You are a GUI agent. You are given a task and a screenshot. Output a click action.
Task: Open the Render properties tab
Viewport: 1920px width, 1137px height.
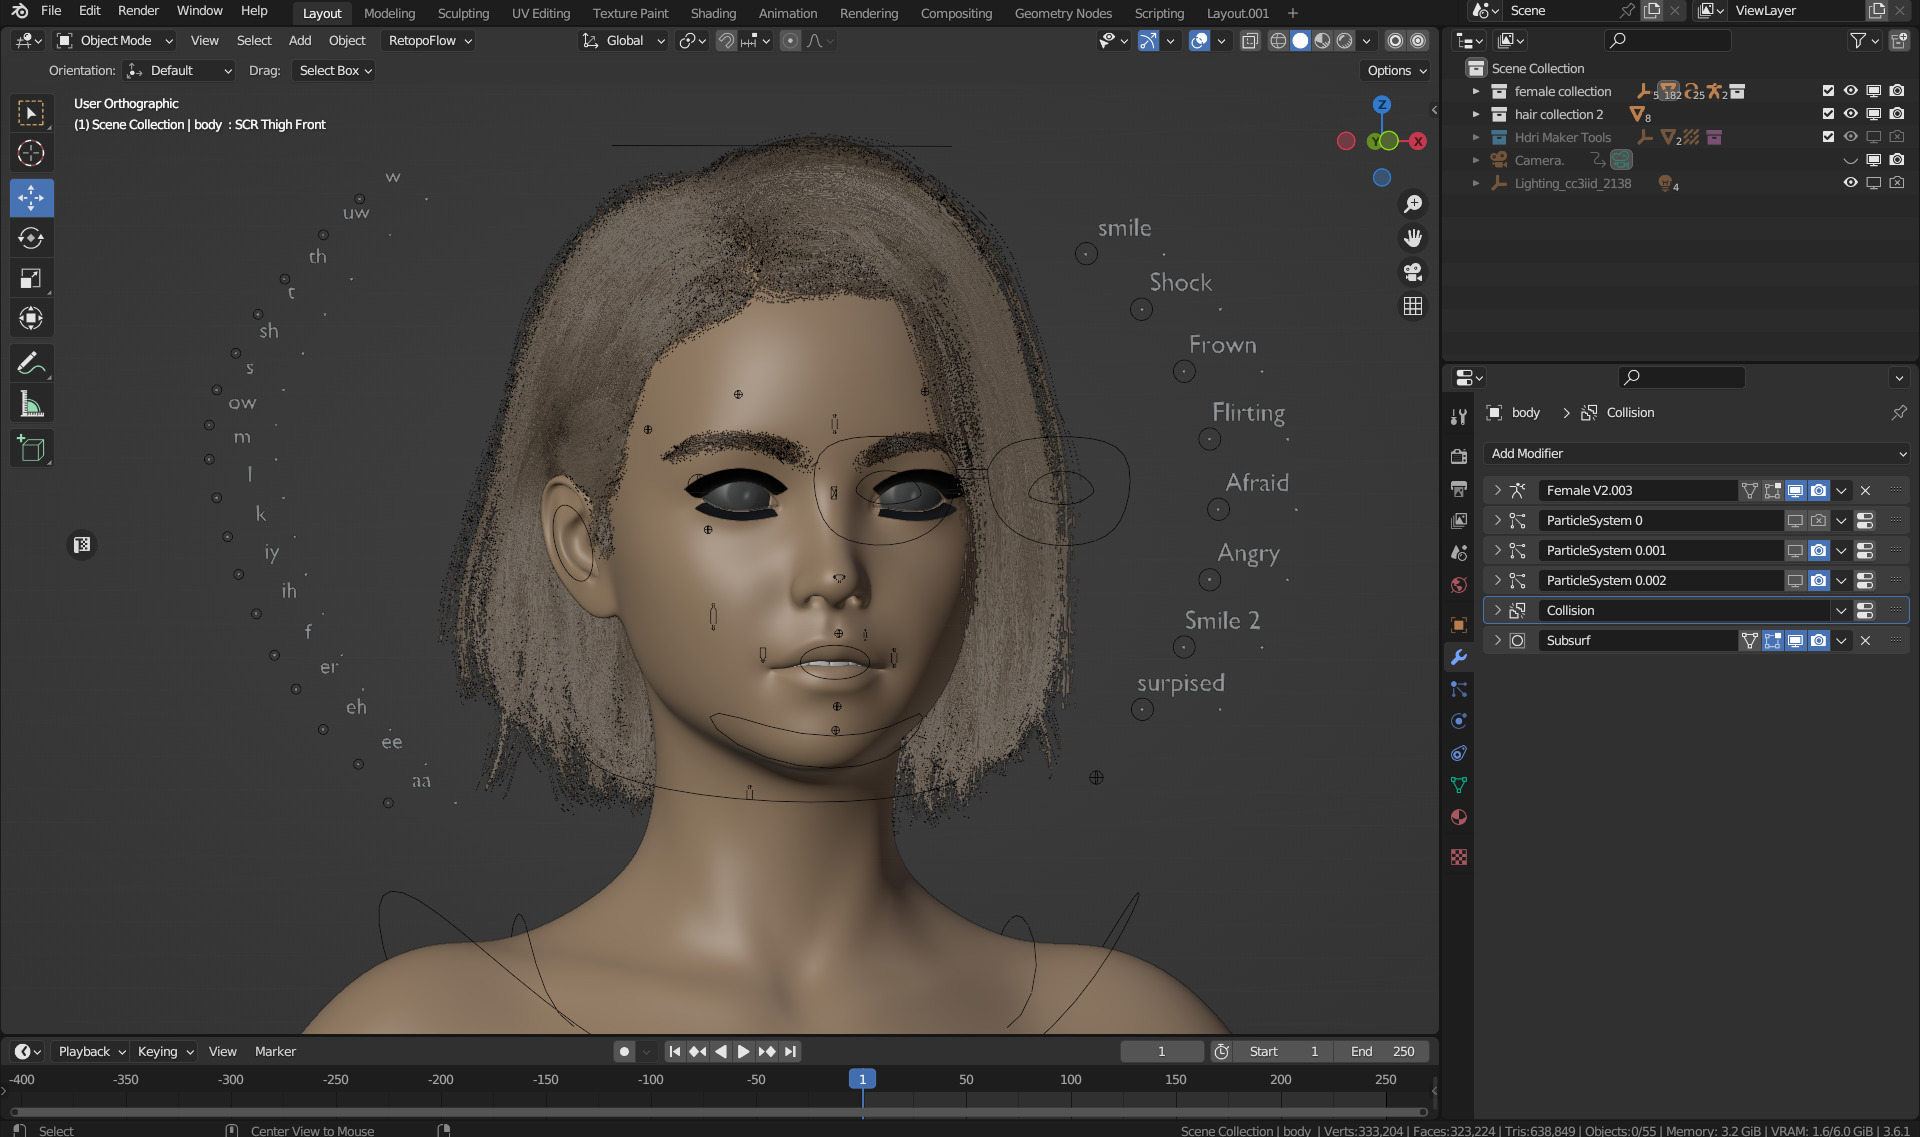(x=1459, y=456)
